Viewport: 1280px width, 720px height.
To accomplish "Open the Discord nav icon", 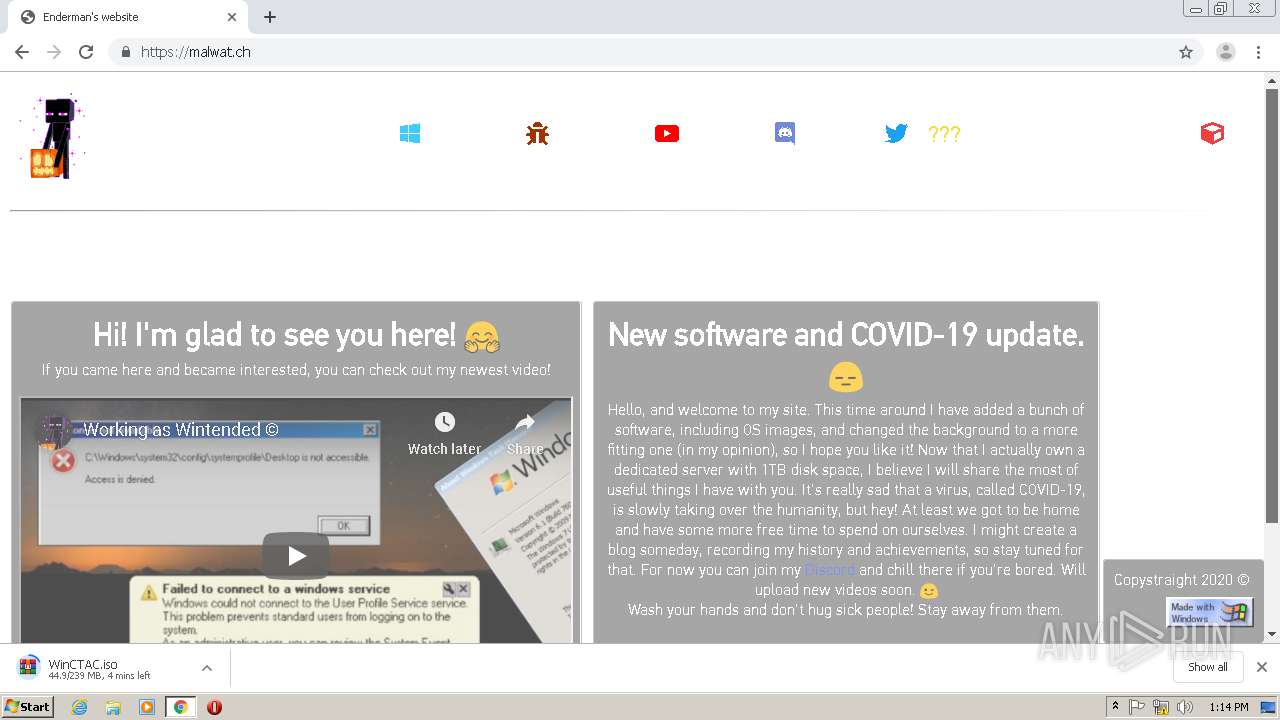I will pos(785,133).
